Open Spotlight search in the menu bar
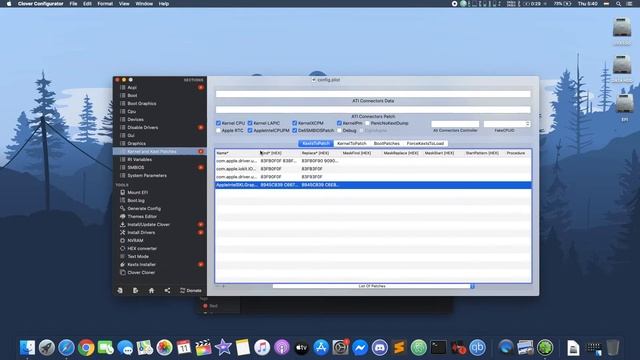This screenshot has height=360, width=640. pos(619,4)
